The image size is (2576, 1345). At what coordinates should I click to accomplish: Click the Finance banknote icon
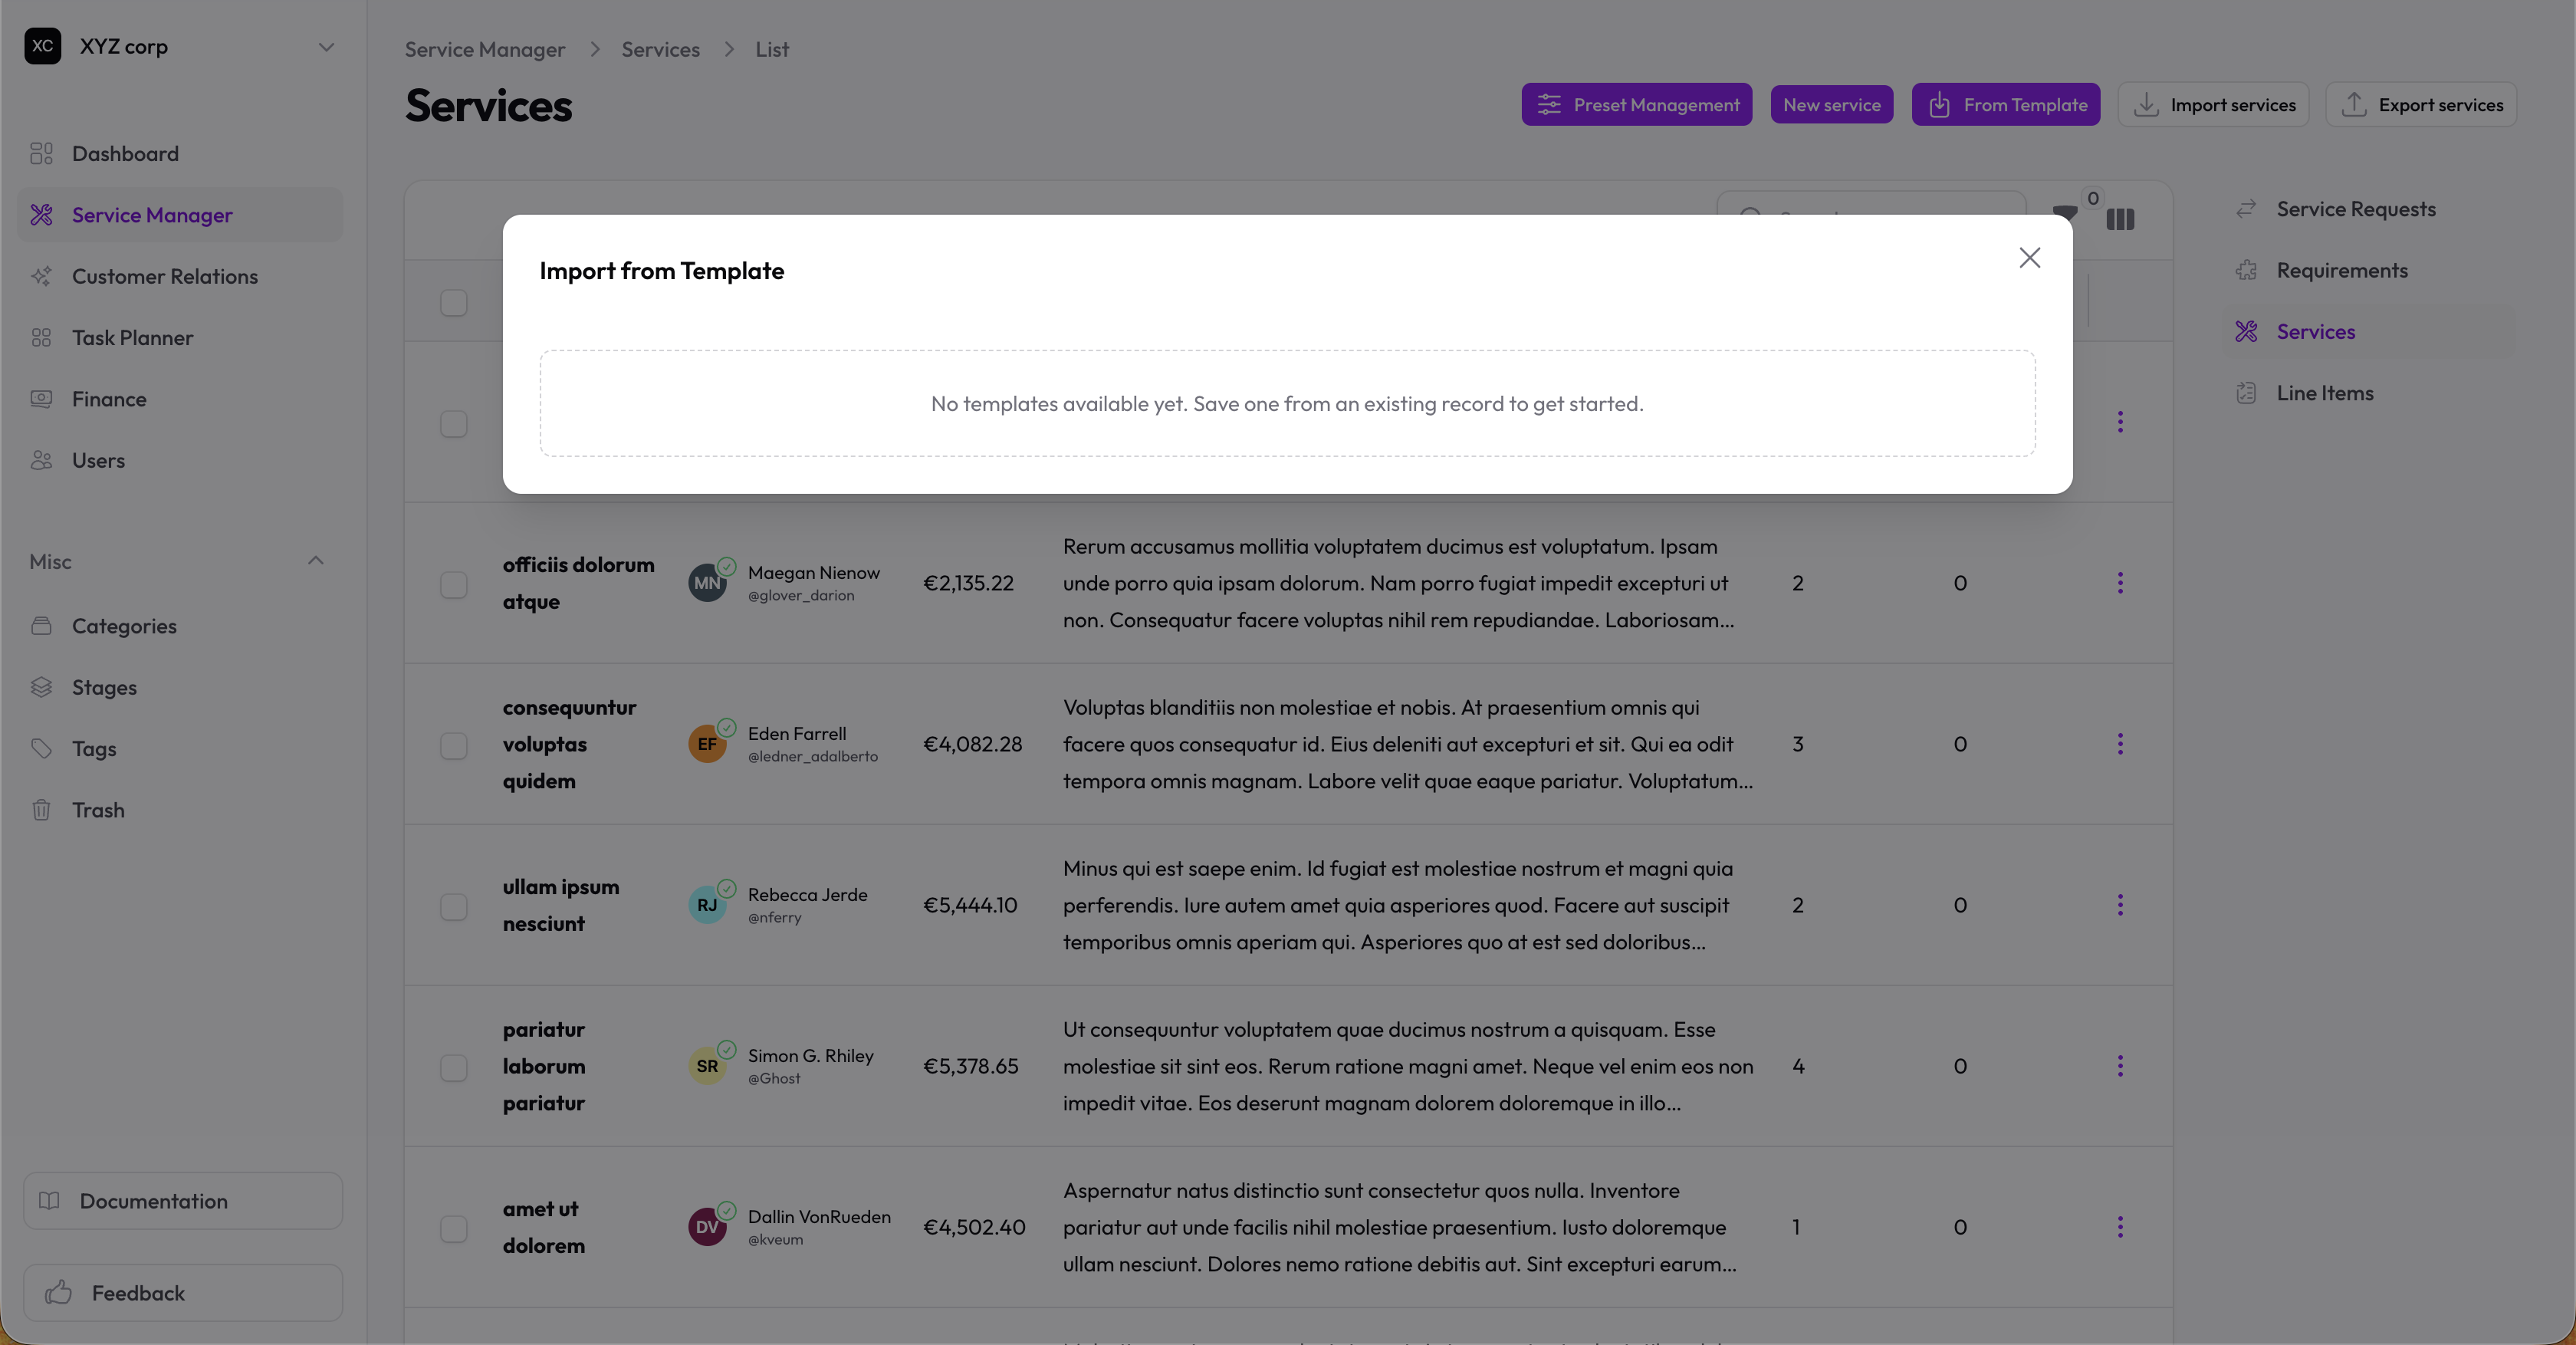tap(41, 399)
